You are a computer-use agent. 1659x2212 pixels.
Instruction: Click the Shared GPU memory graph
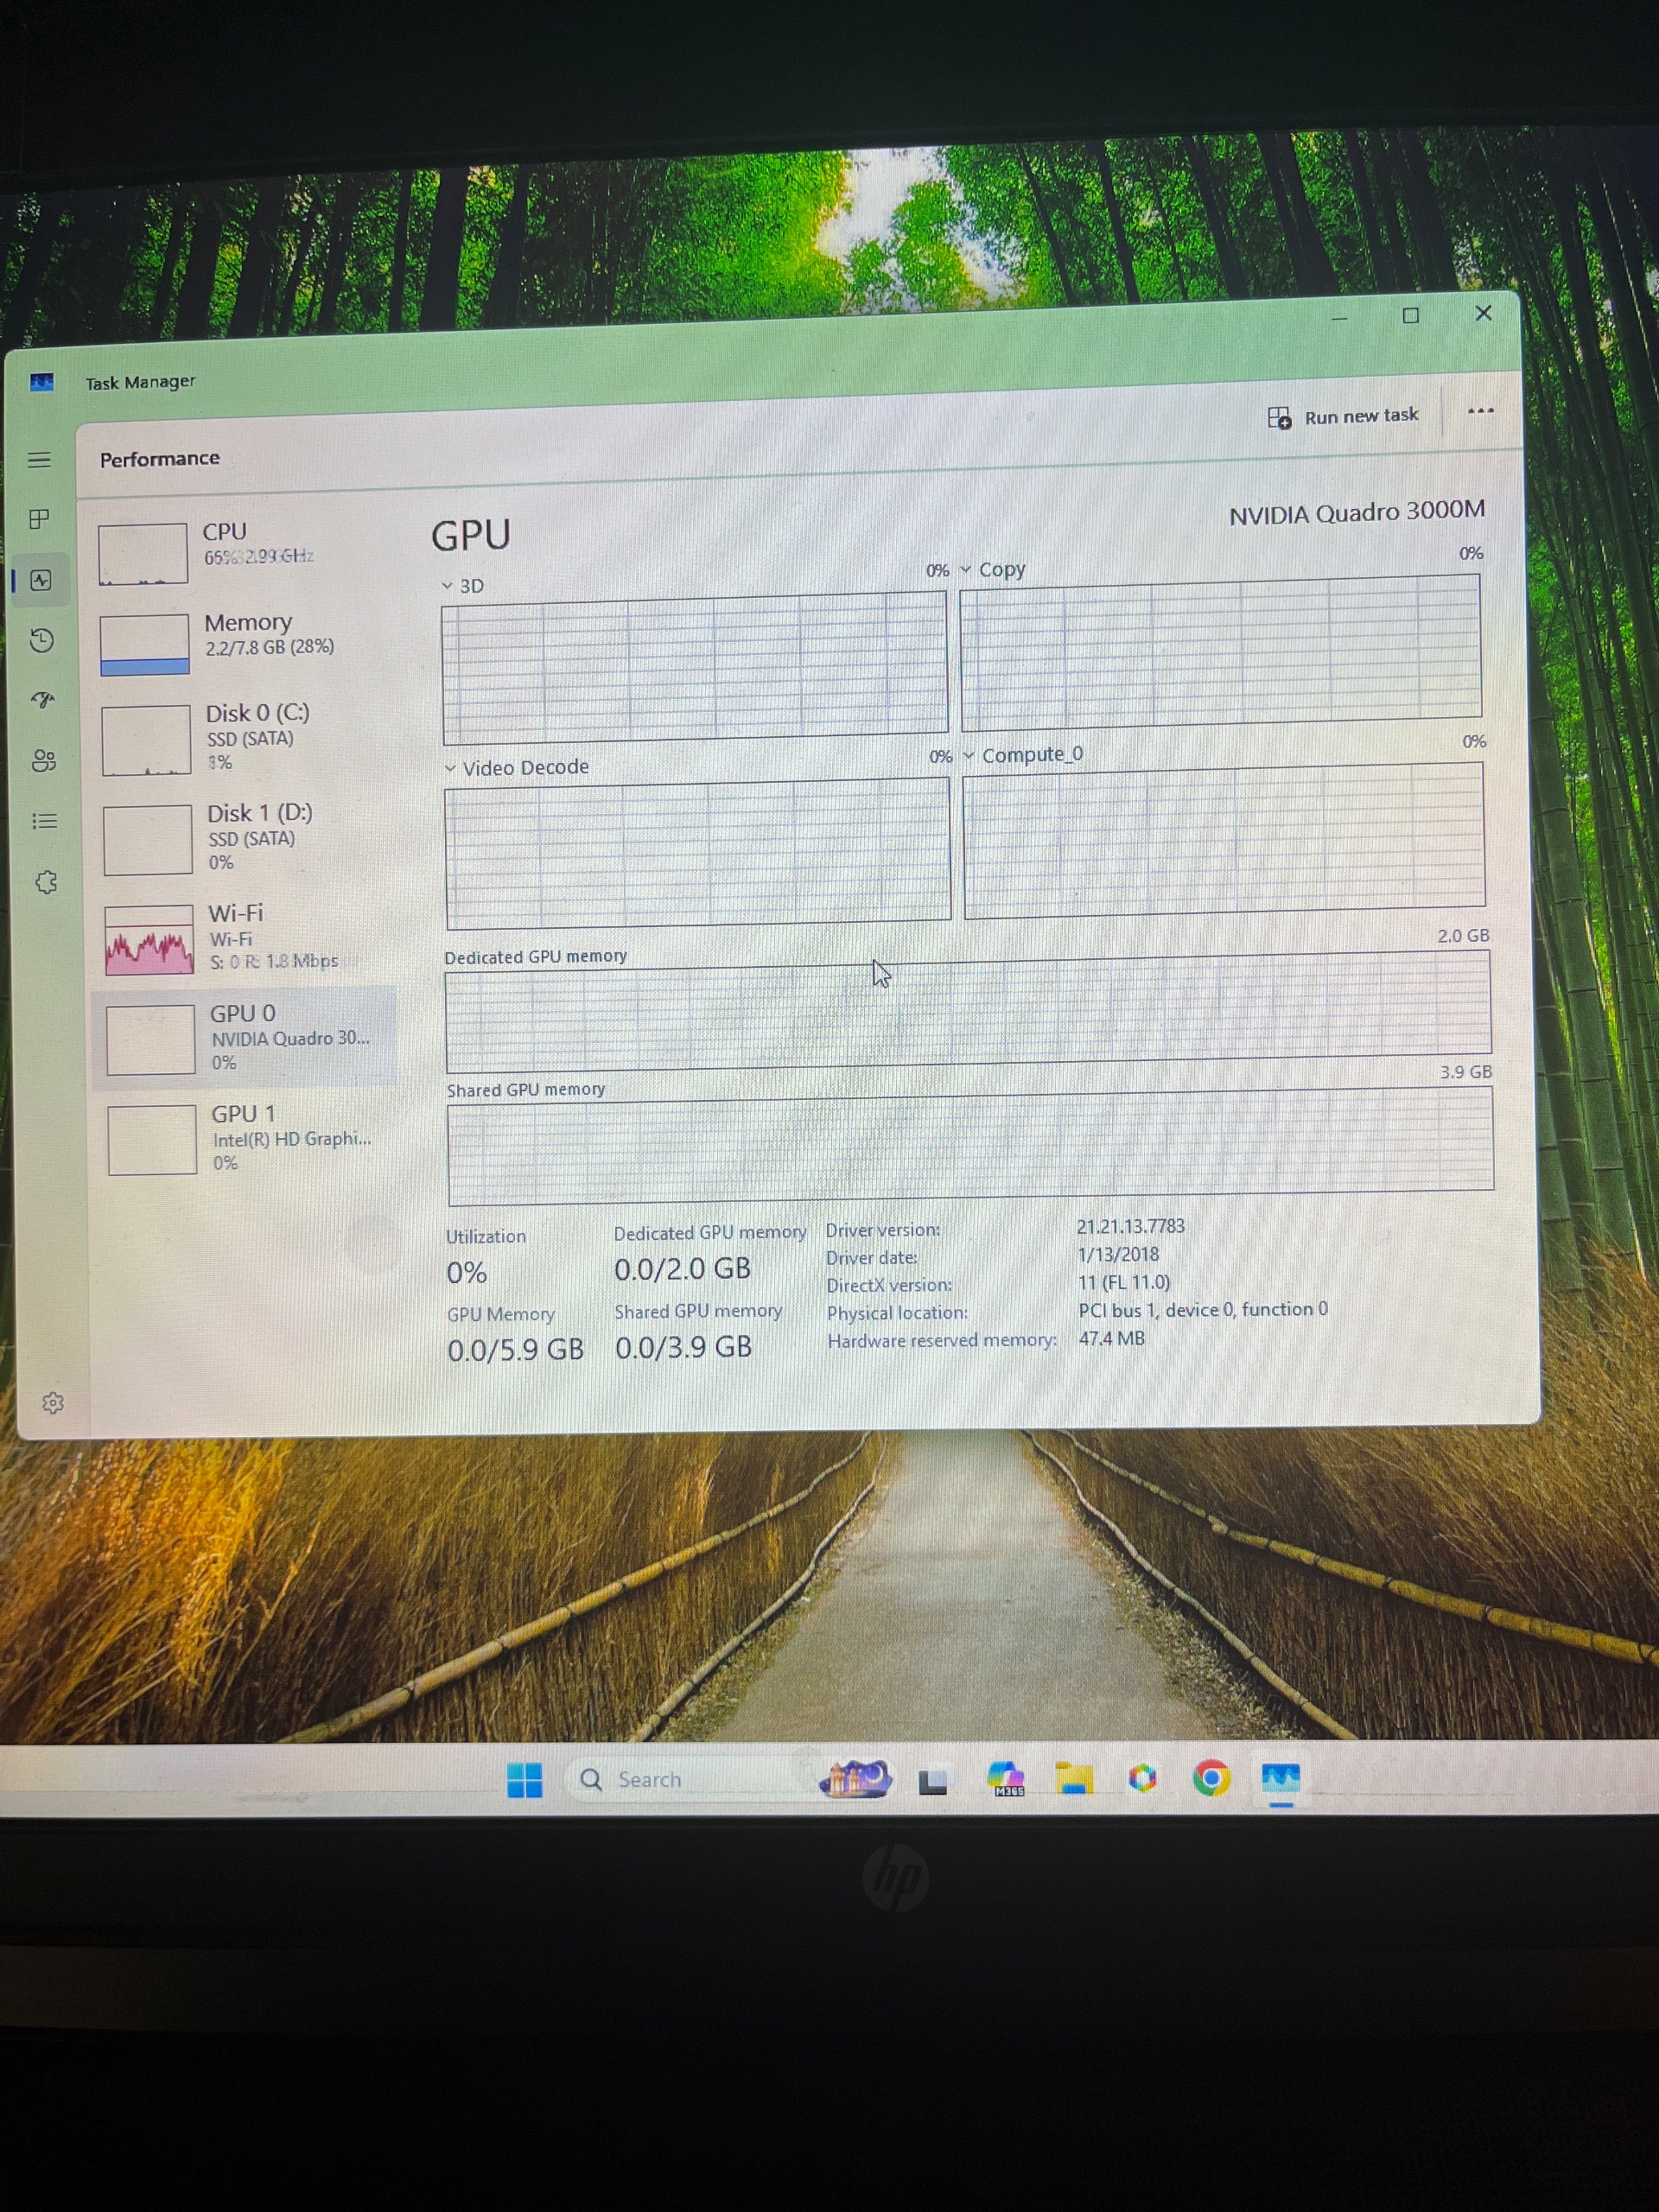[971, 1147]
